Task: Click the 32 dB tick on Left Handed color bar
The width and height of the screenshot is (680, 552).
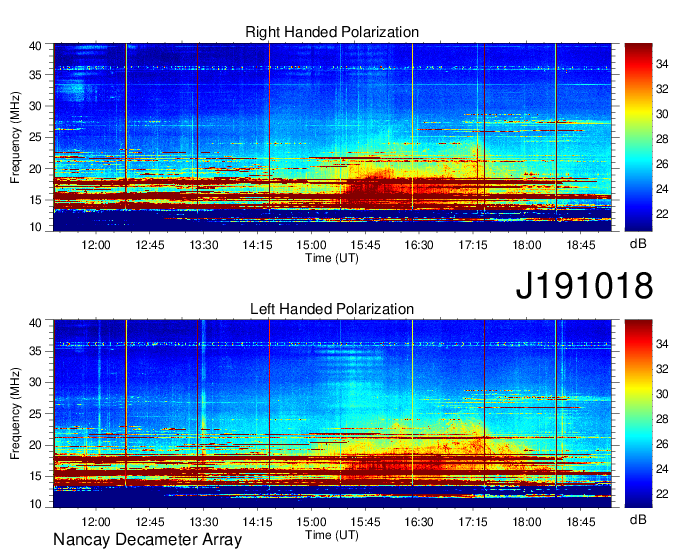Action: point(662,369)
